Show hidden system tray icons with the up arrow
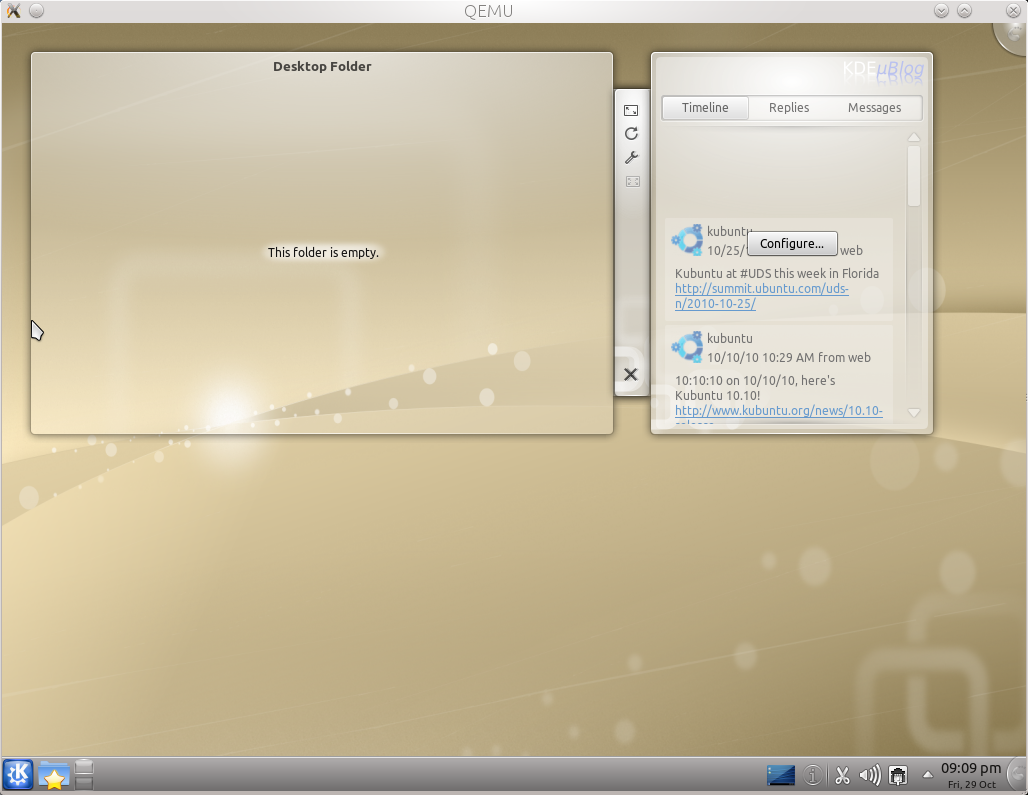 point(927,775)
